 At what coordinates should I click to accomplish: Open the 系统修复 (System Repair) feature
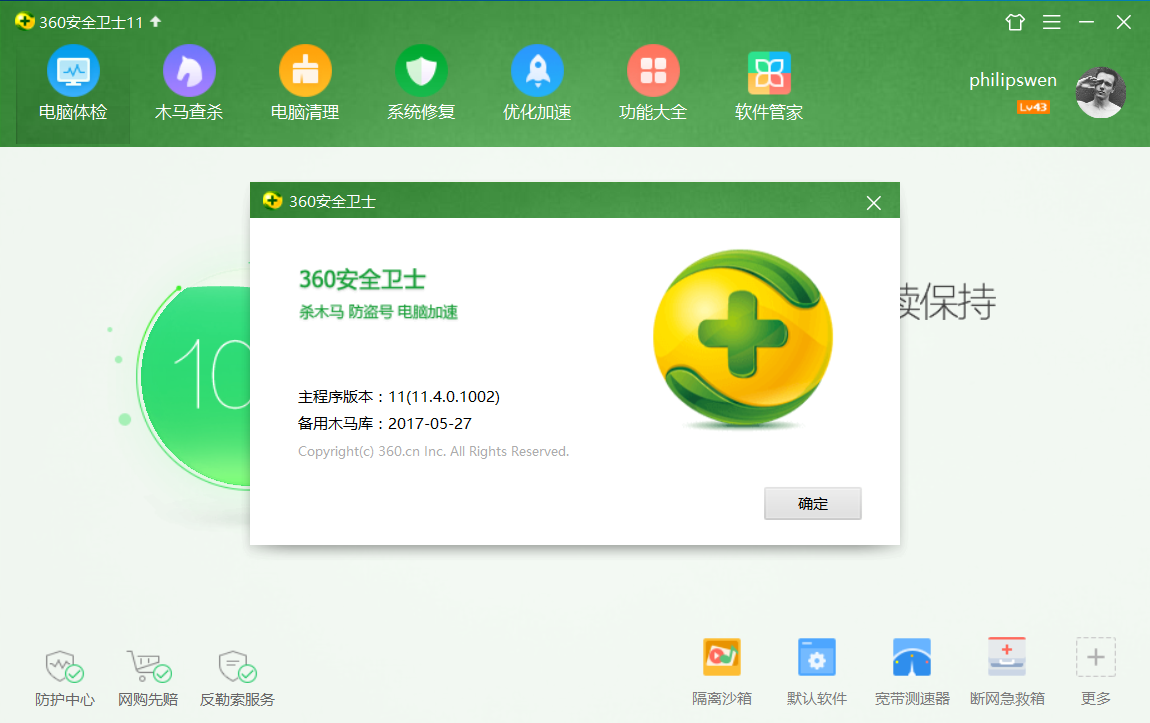[421, 82]
